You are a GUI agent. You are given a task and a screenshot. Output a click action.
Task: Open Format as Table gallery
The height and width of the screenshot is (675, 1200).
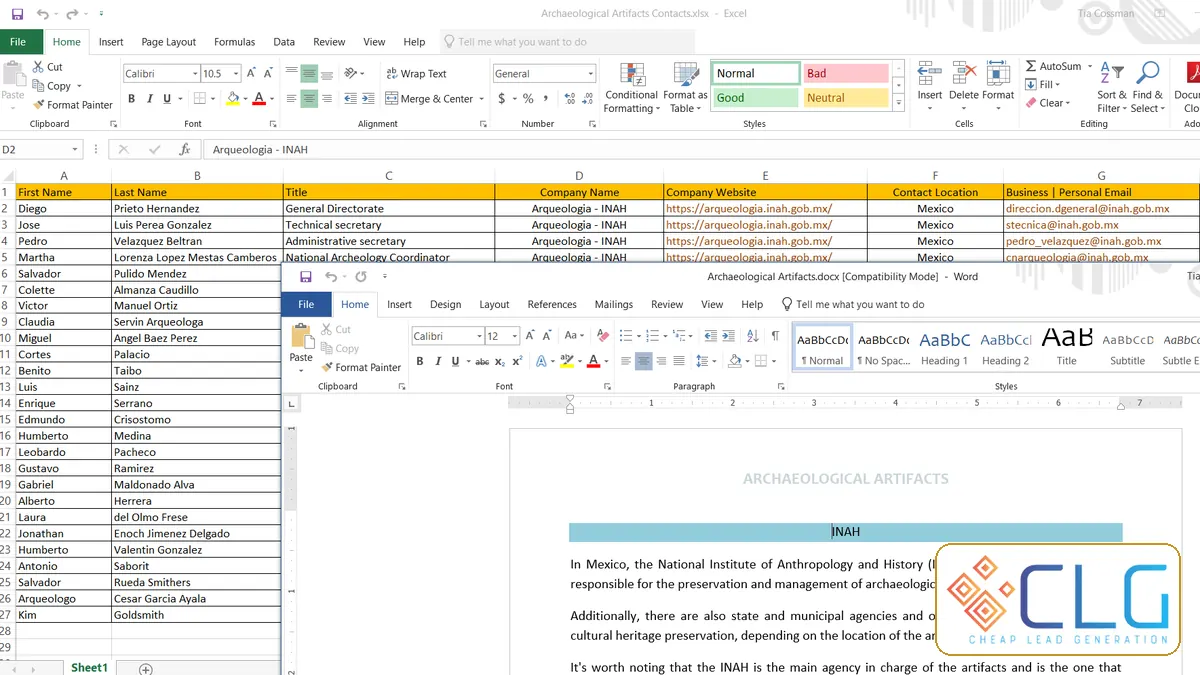tap(688, 87)
